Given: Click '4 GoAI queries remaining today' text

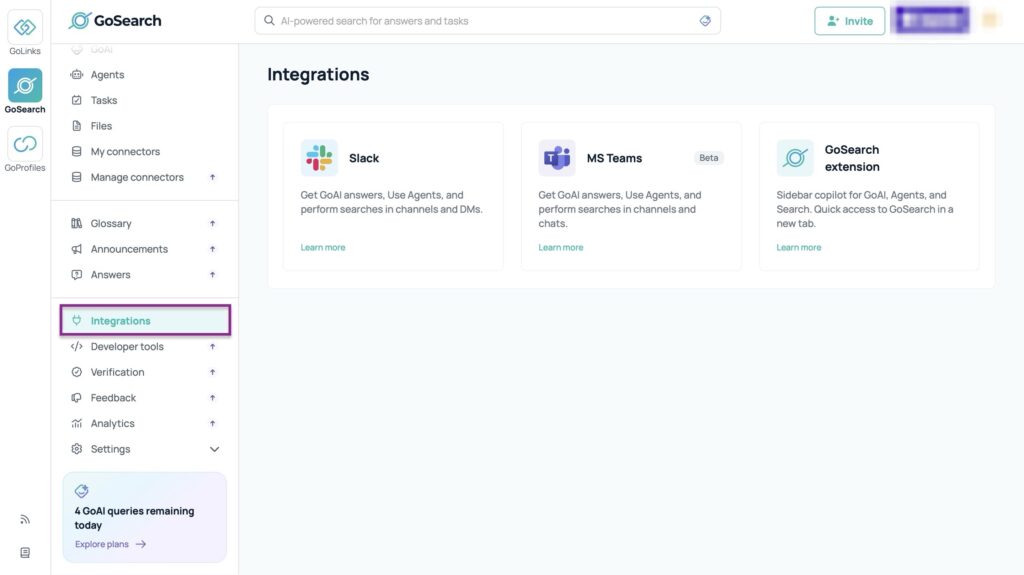Looking at the screenshot, I should click(134, 518).
